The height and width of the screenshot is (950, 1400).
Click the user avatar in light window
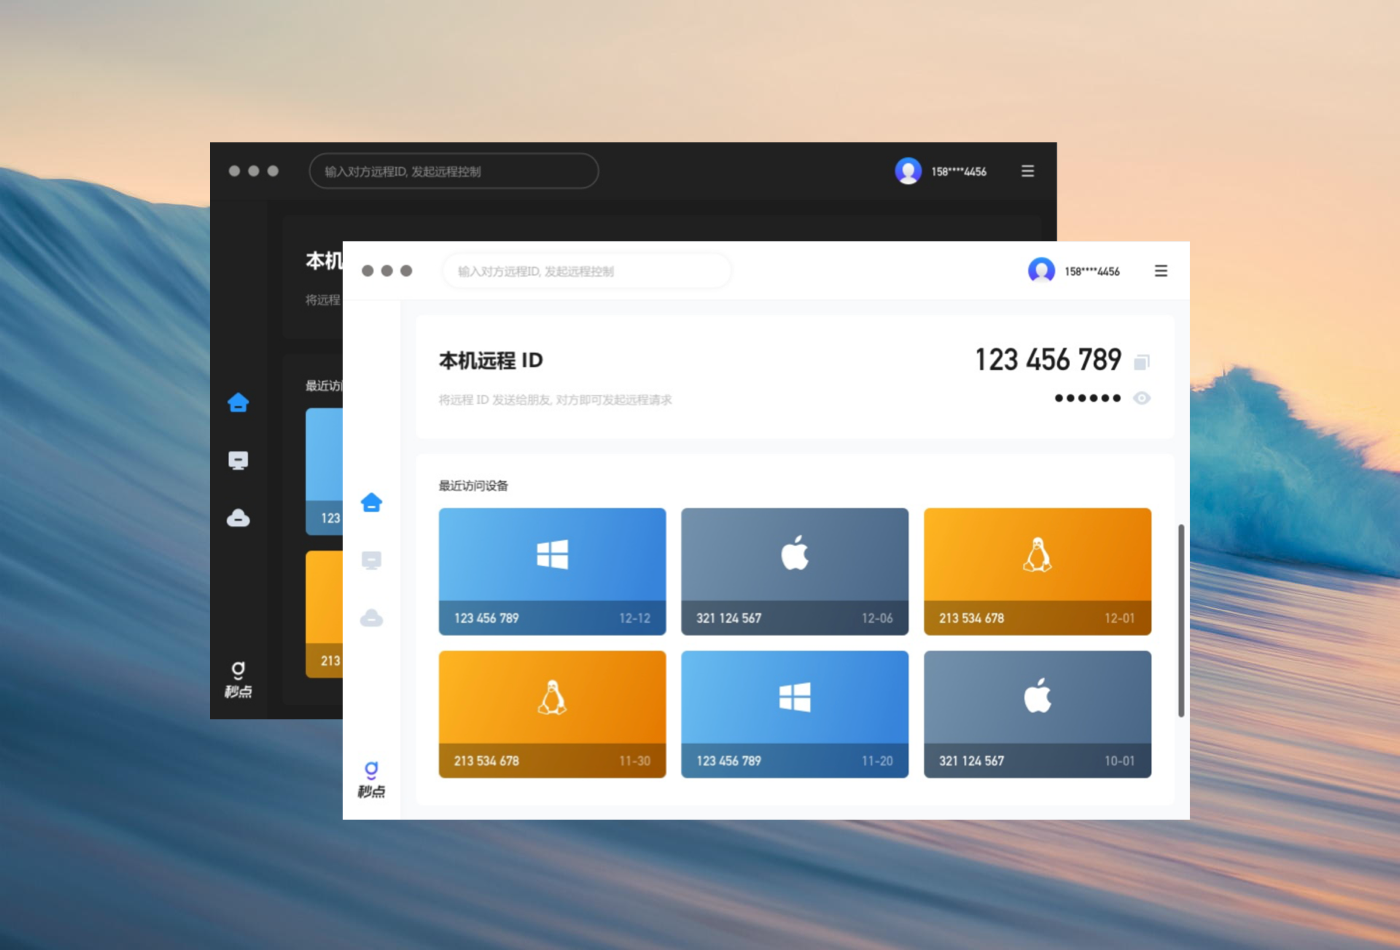1041,271
